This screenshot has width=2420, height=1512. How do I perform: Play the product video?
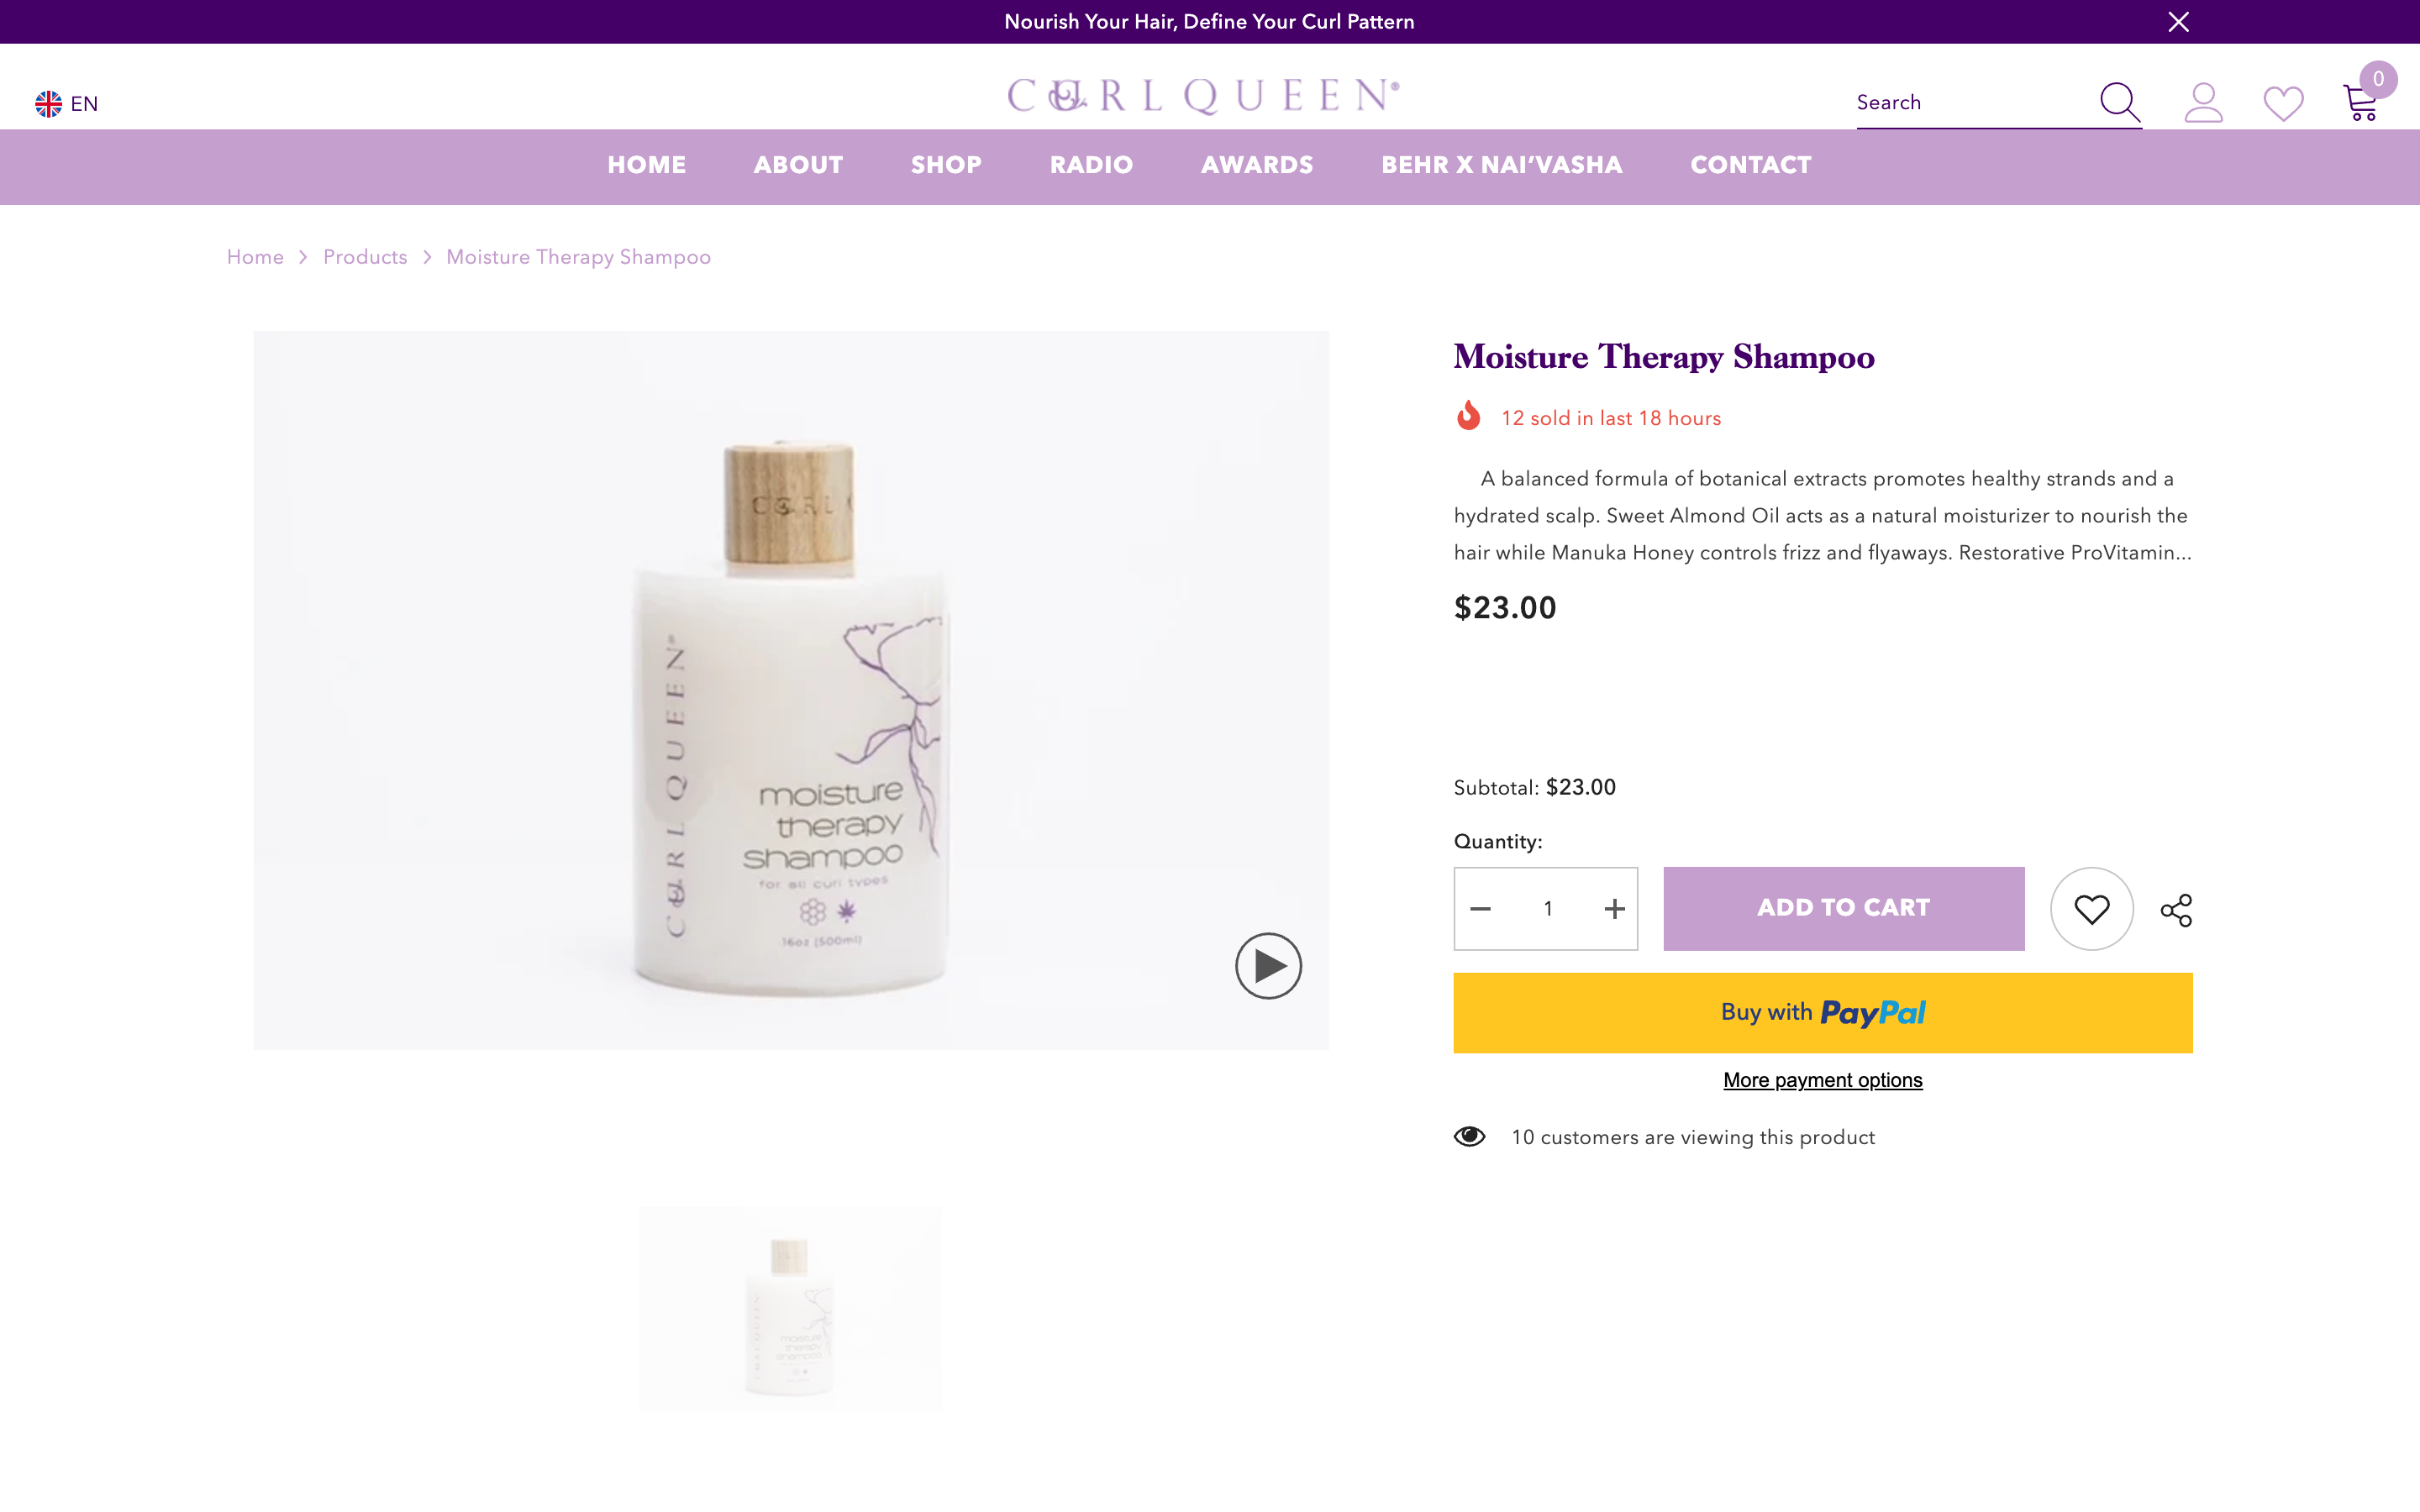pyautogui.click(x=1268, y=966)
